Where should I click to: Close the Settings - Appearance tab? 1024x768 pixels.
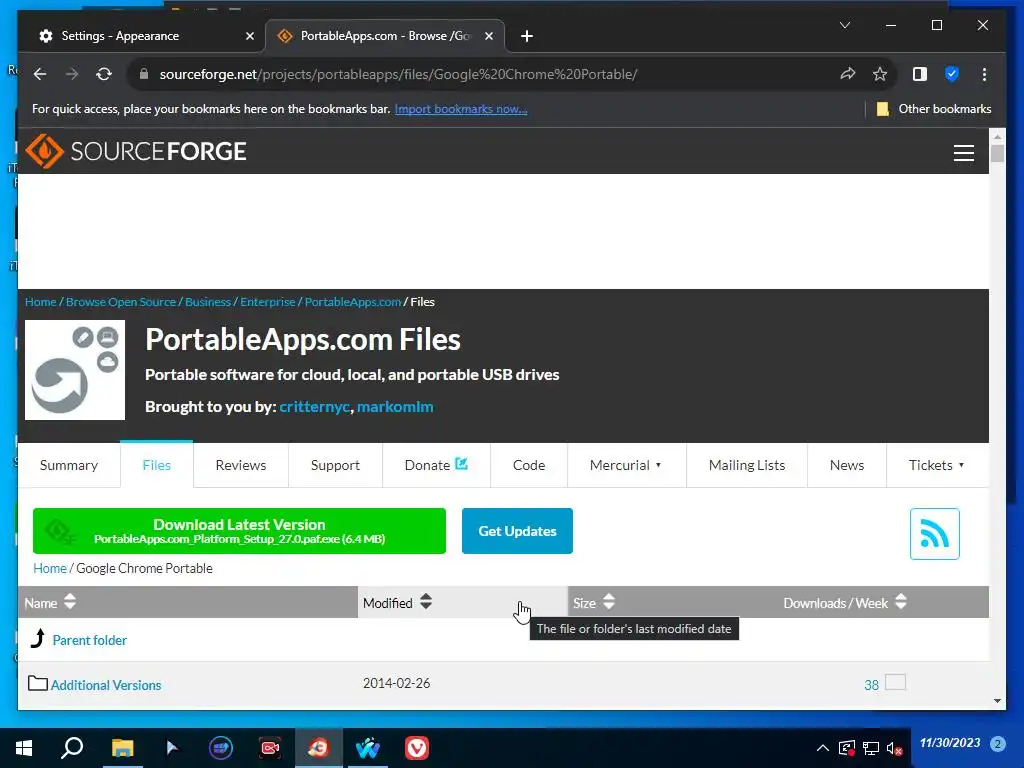pyautogui.click(x=249, y=36)
